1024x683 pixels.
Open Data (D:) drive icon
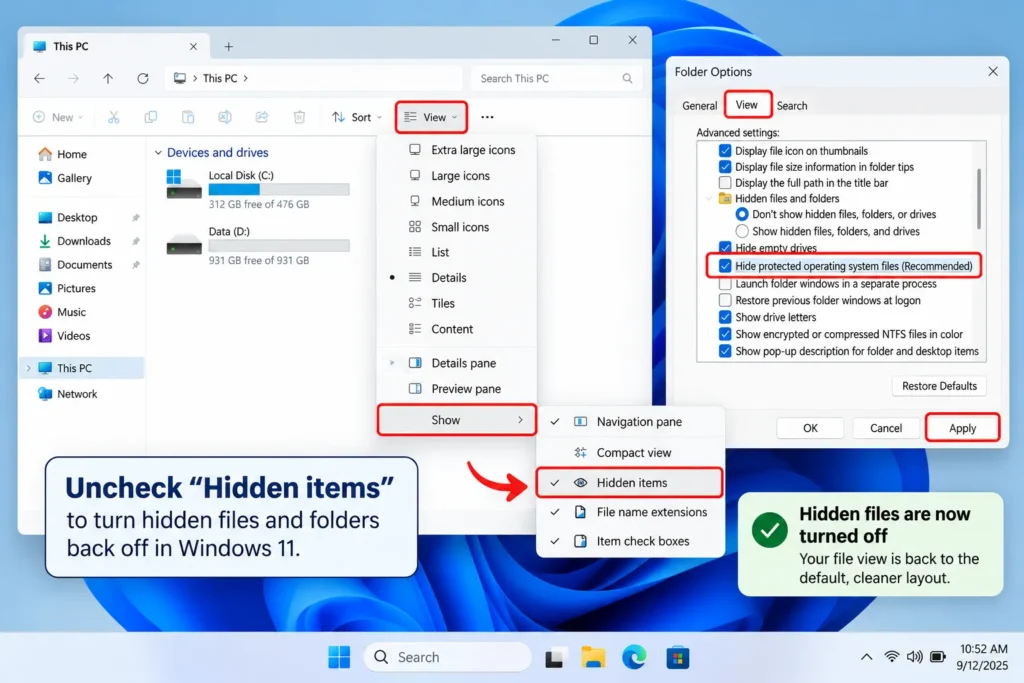point(184,245)
